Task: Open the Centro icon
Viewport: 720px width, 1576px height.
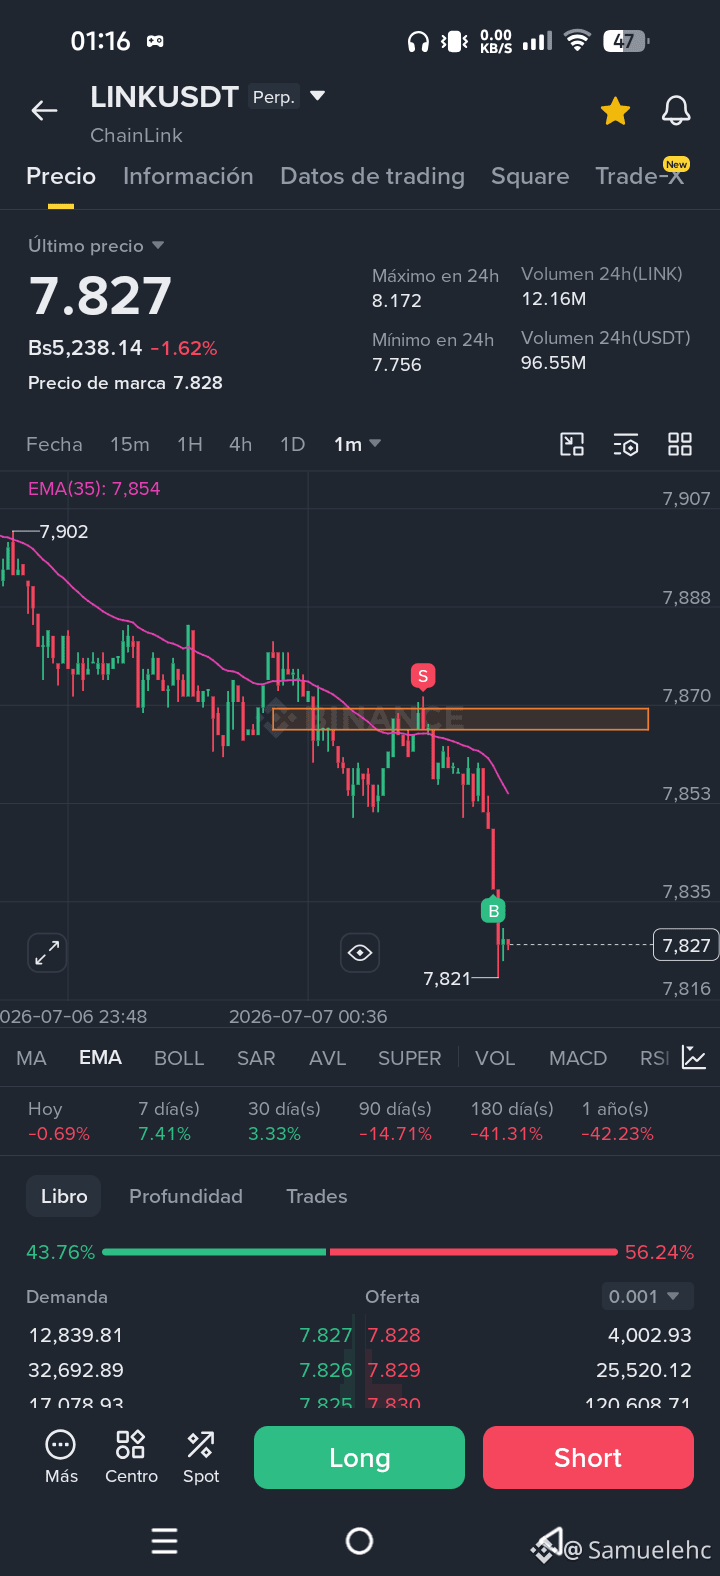Action: tap(131, 1456)
